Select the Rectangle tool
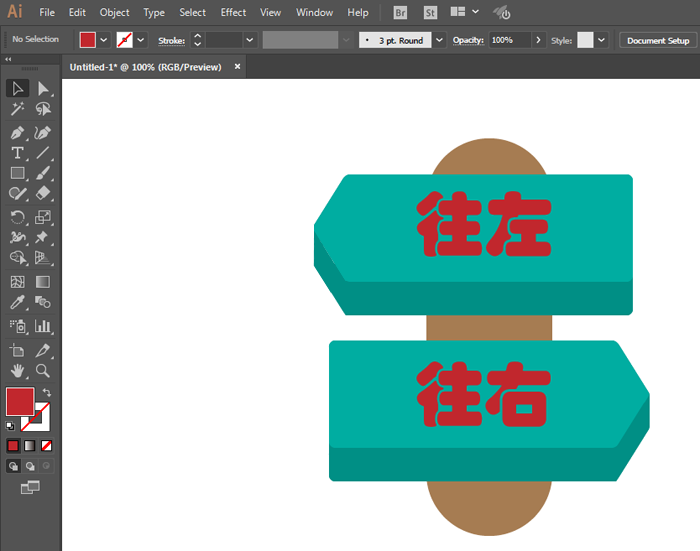 (18, 173)
